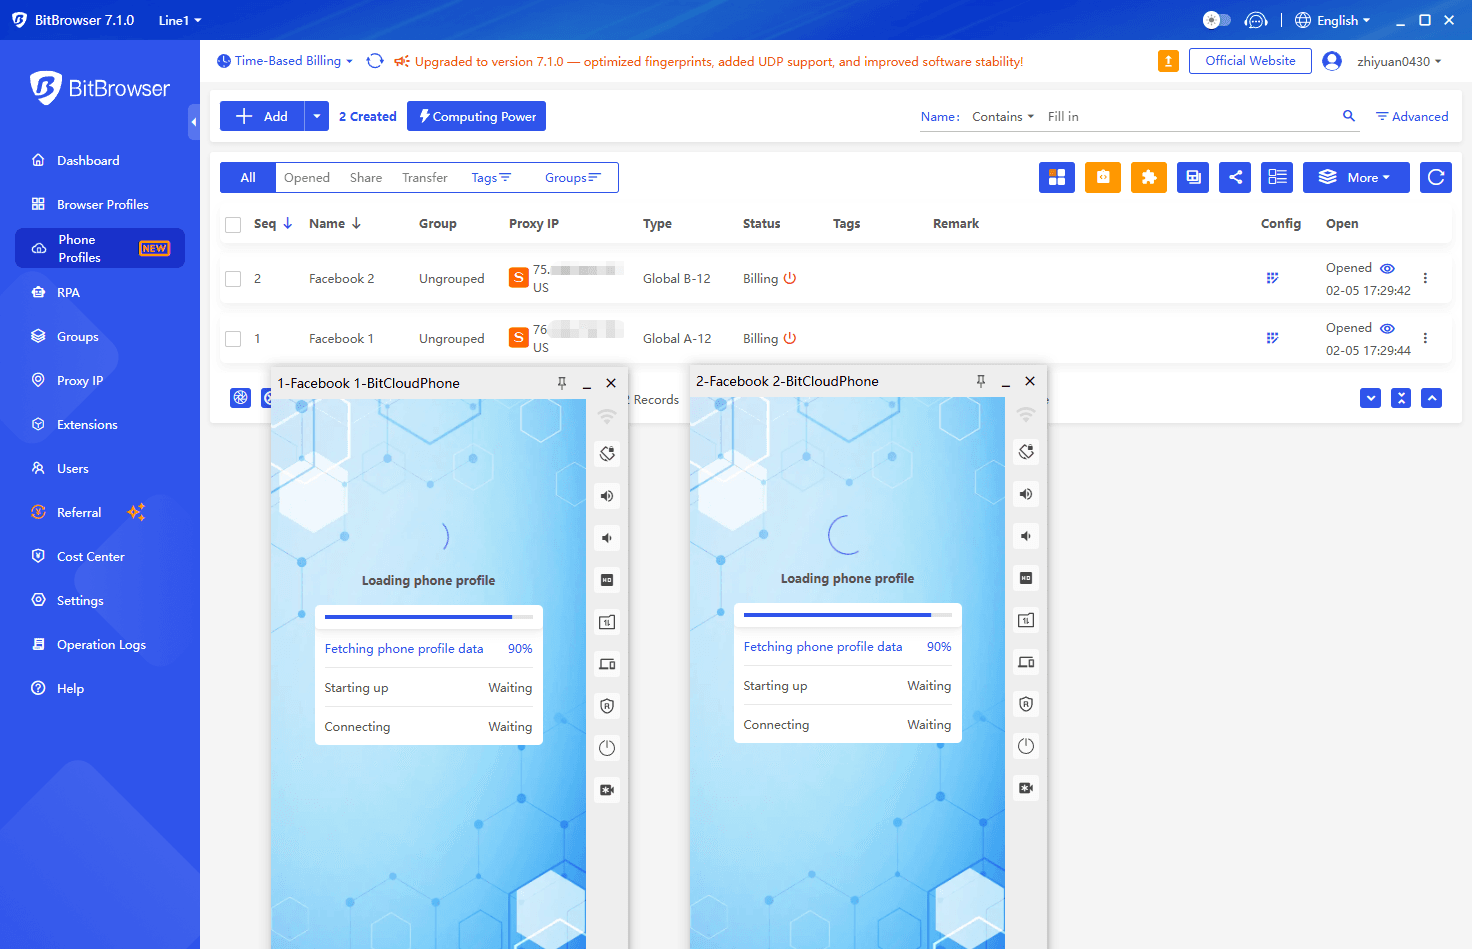
Task: Click the rotate screen icon for Facebook 2
Action: pos(1026,451)
